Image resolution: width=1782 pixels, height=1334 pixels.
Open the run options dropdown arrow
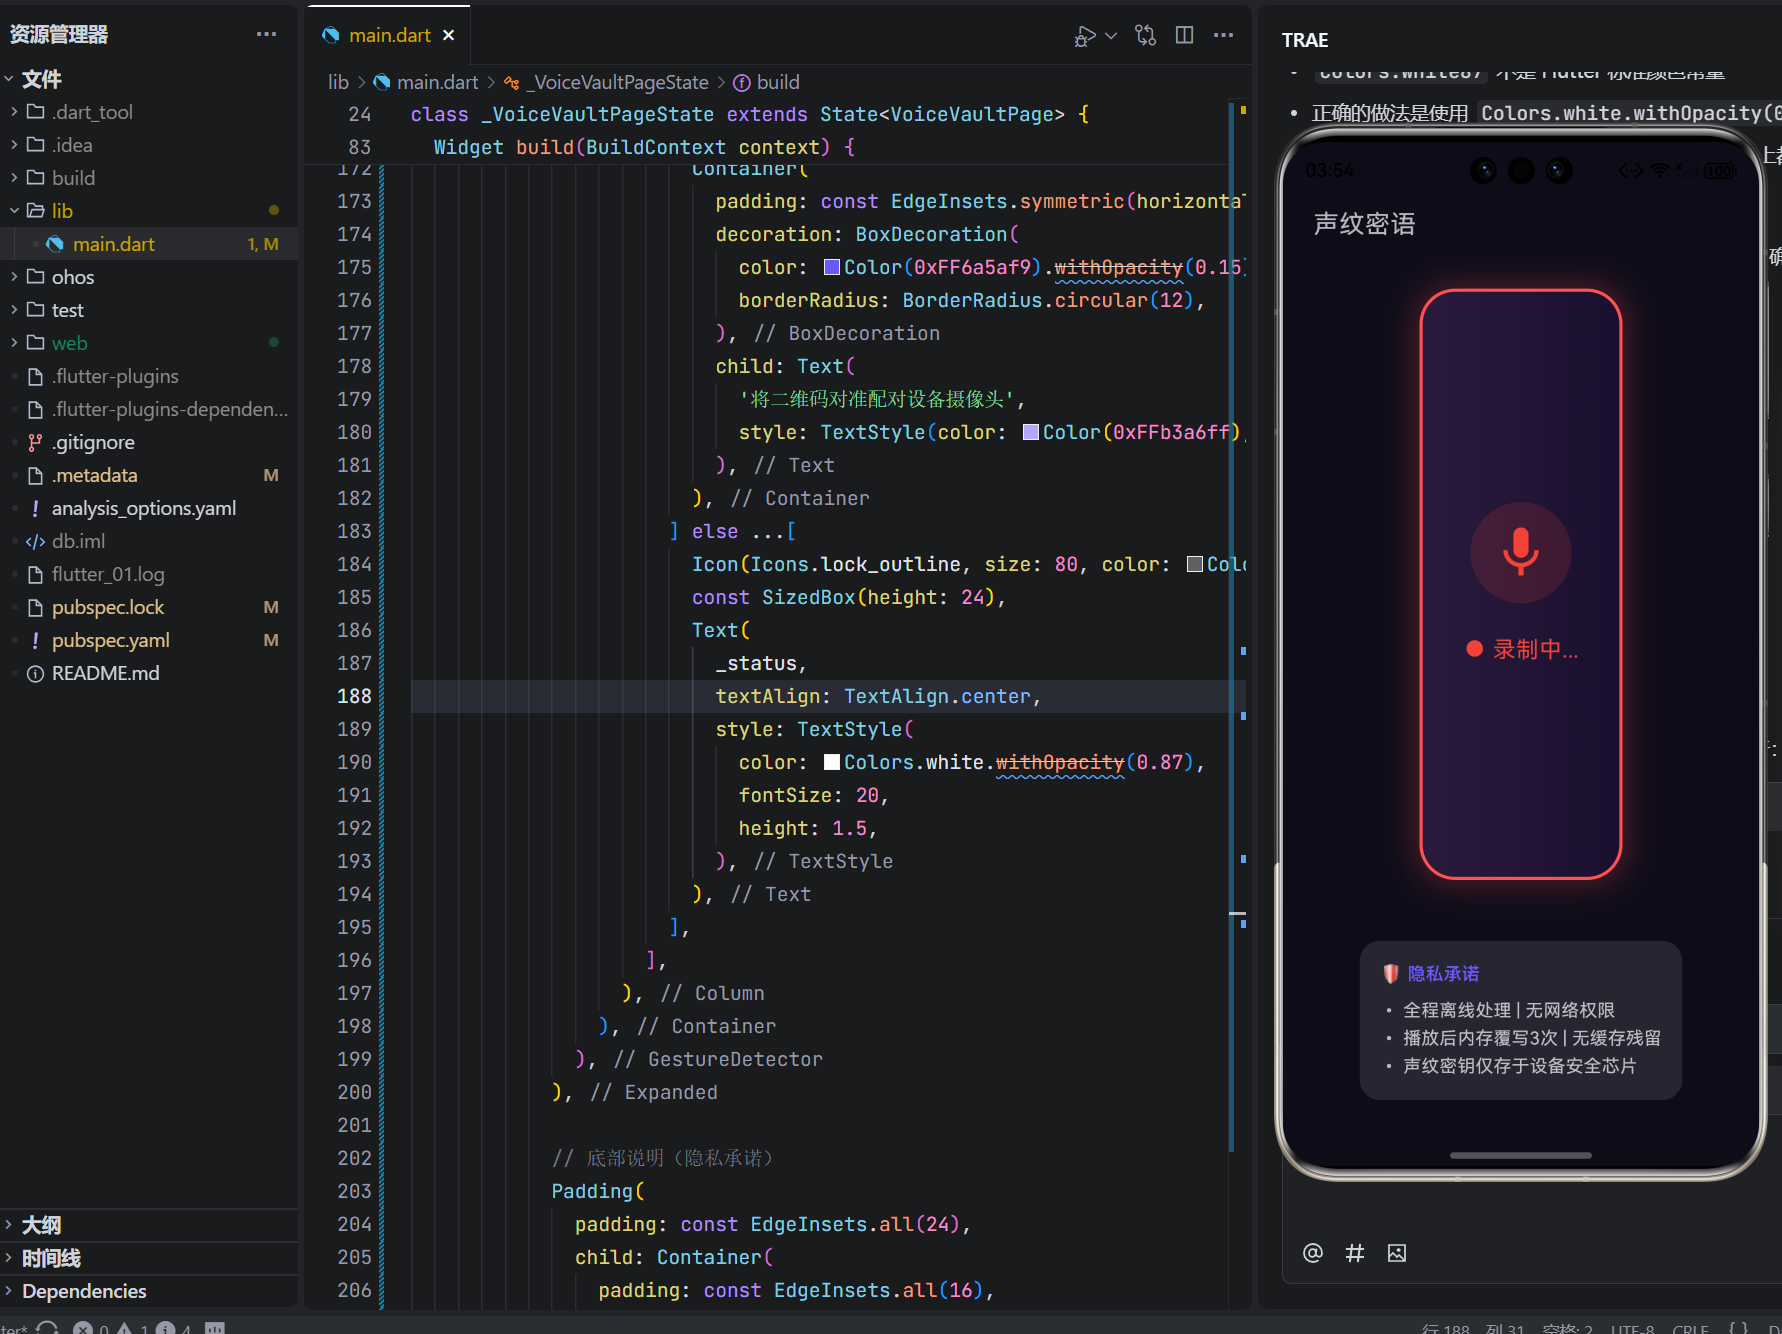(1111, 36)
